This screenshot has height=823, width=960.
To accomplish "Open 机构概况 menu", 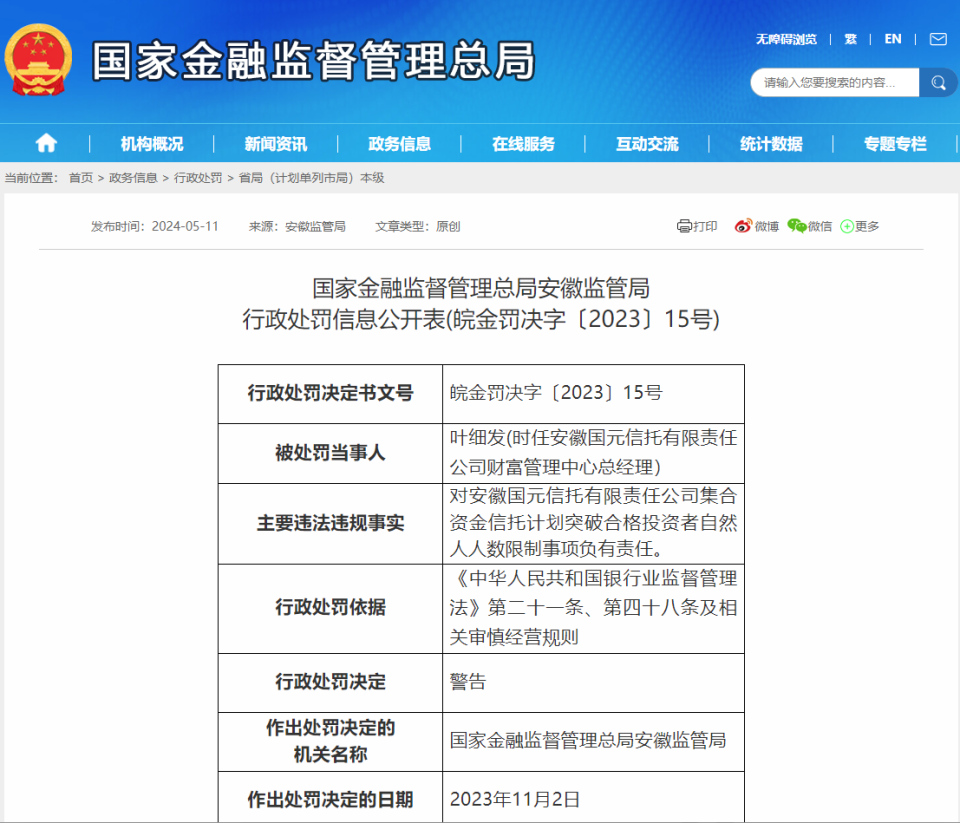I will click(x=152, y=144).
